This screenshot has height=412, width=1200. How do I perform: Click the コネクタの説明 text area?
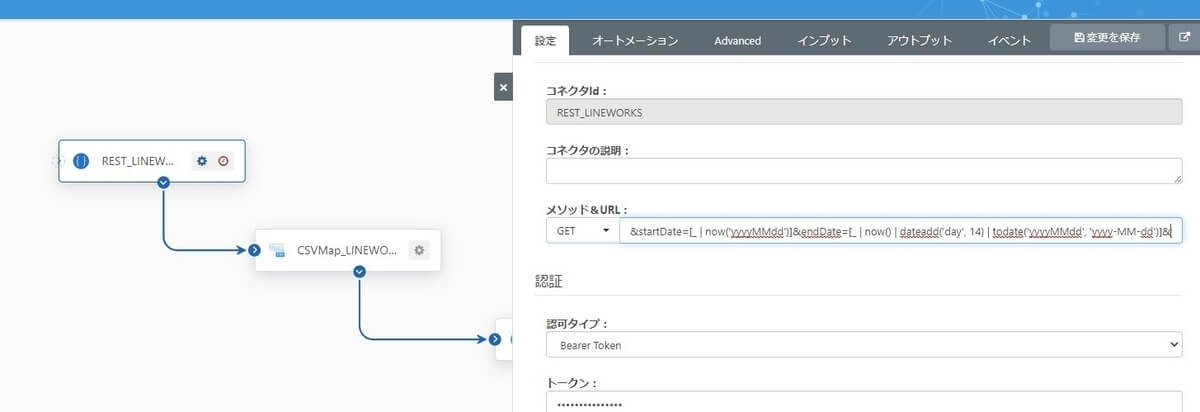(x=864, y=171)
